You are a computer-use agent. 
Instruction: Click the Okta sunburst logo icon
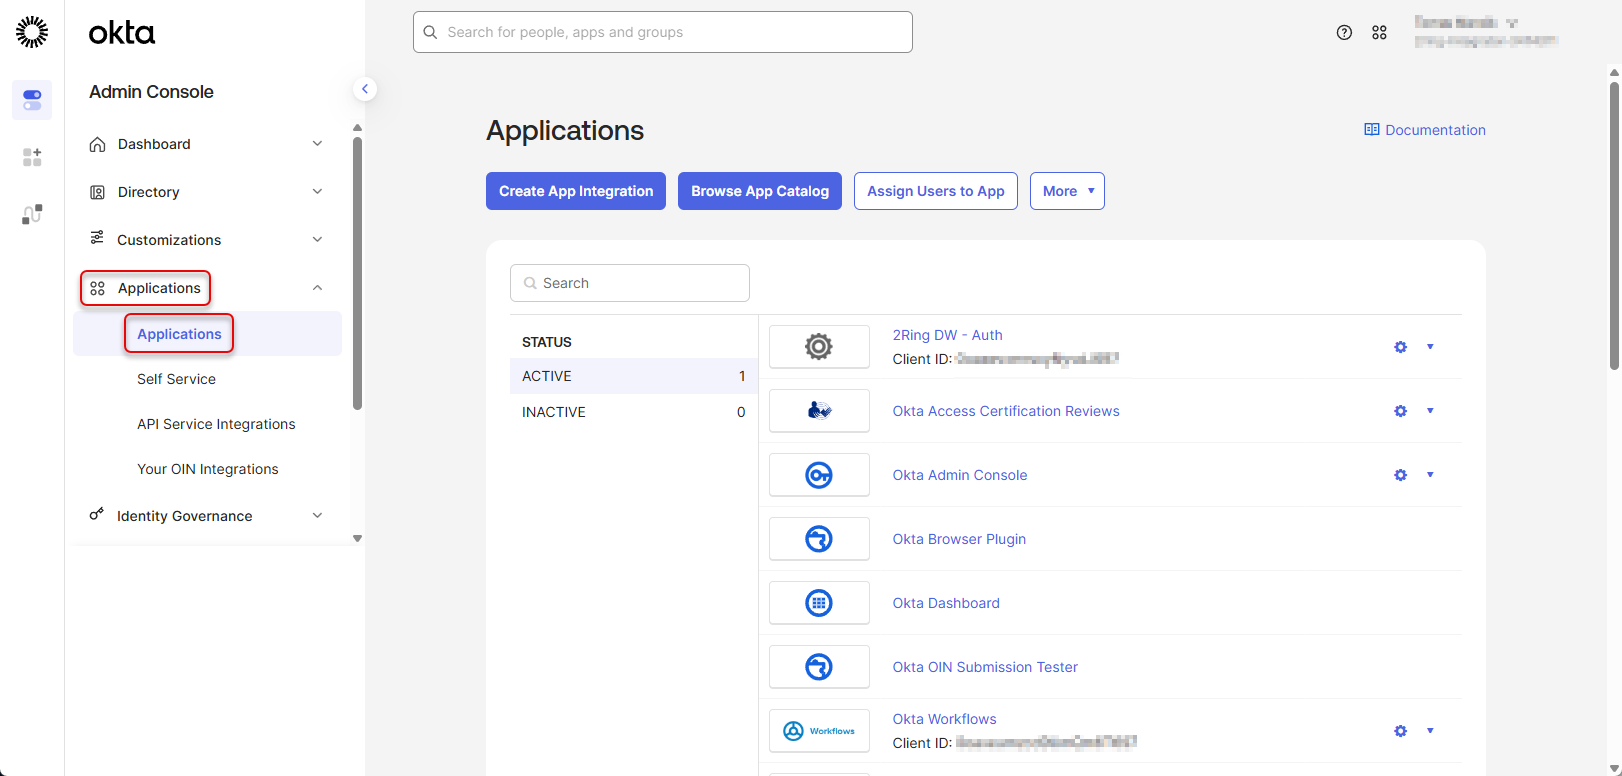[32, 32]
